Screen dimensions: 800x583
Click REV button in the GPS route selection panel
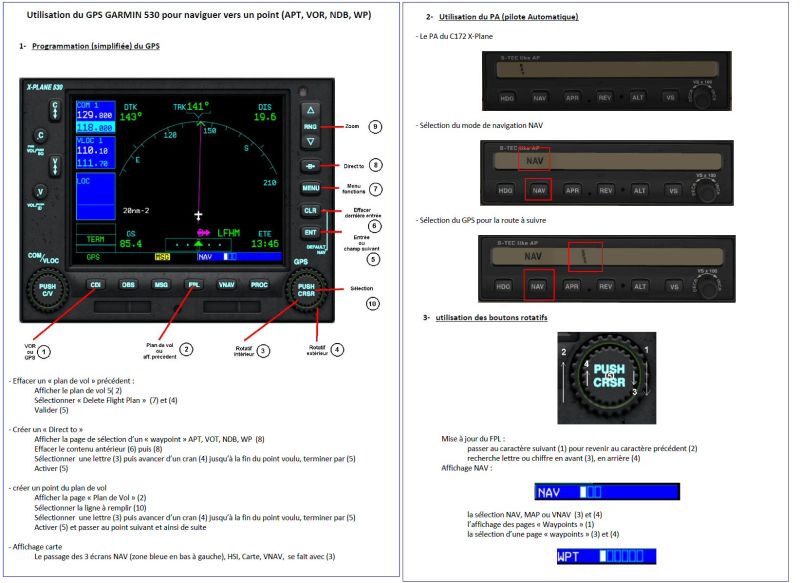[605, 287]
